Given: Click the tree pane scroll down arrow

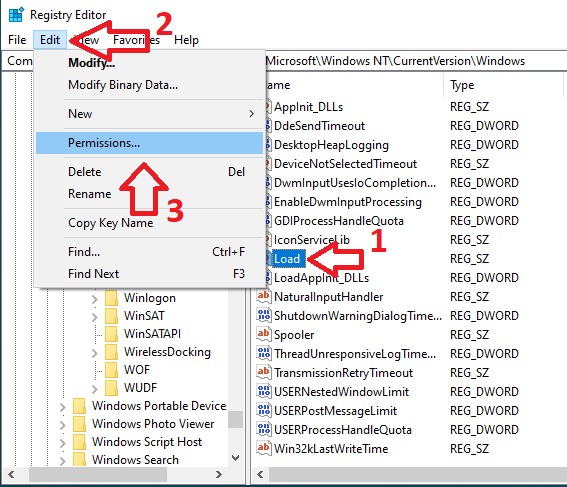Looking at the screenshot, I should click(x=236, y=458).
